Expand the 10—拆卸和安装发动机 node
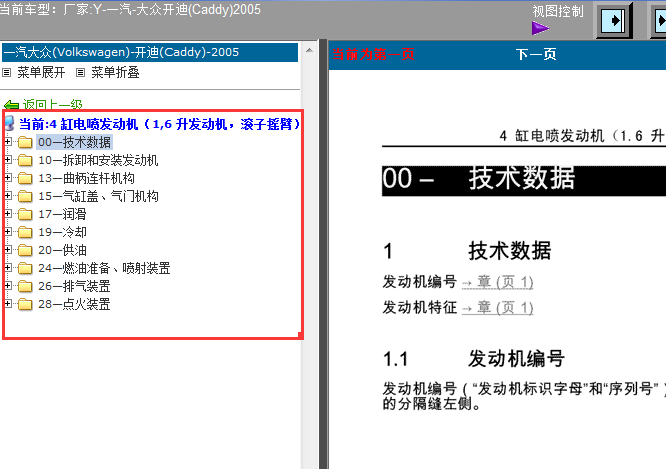The image size is (666, 469). click(x=8, y=160)
